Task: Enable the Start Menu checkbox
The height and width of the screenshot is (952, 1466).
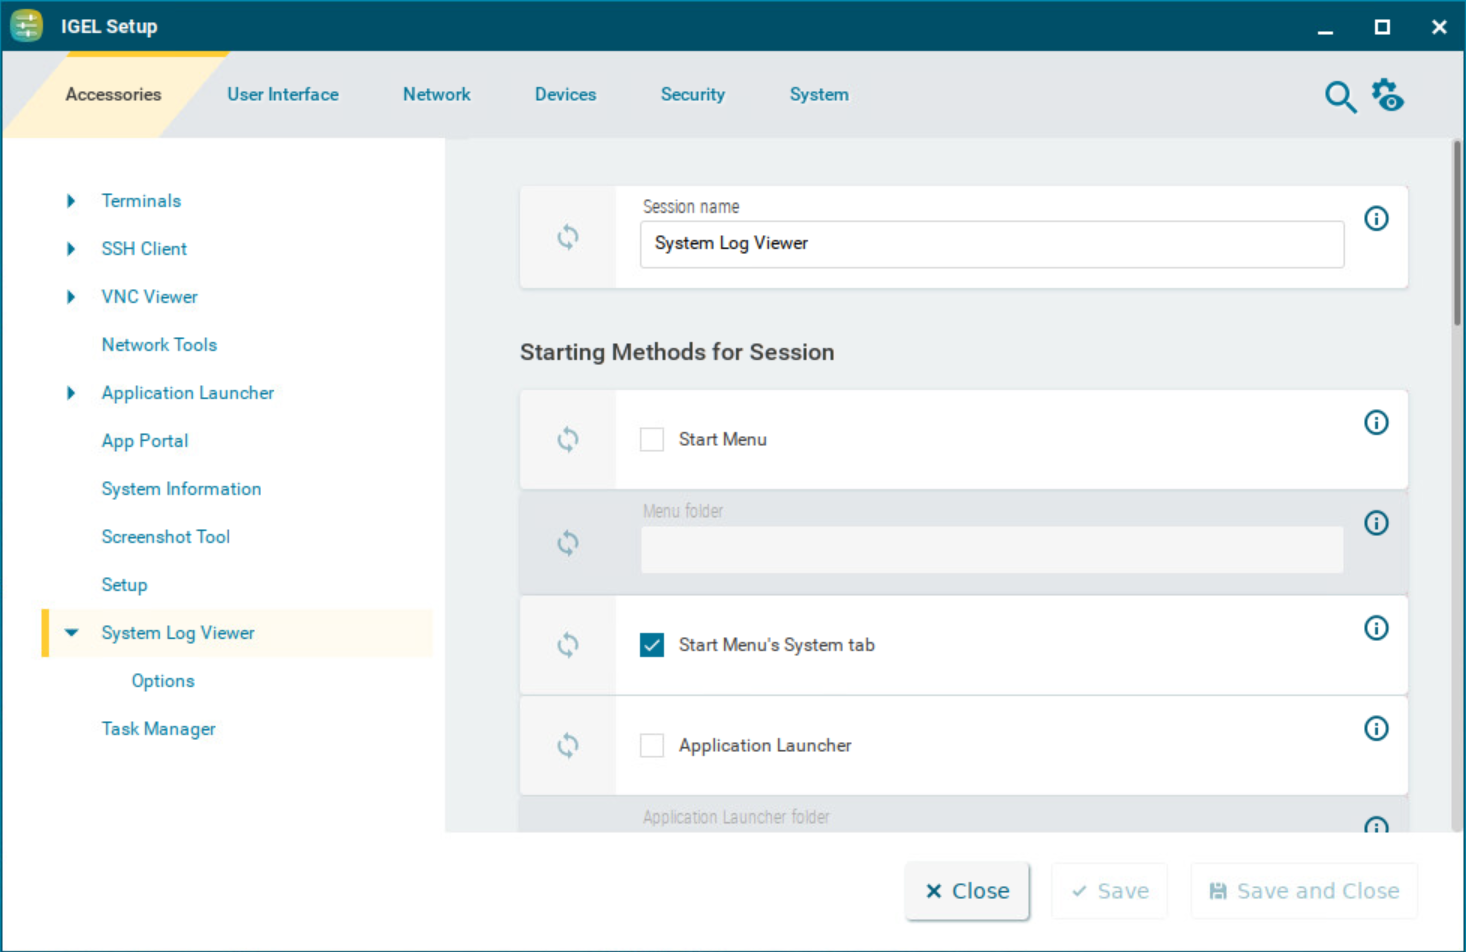Action: 652,440
